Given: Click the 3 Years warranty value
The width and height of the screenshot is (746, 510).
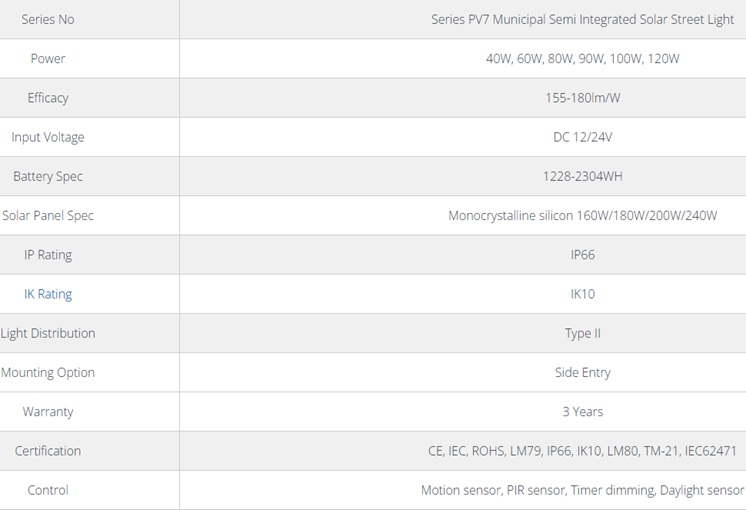Looking at the screenshot, I should tap(582, 411).
